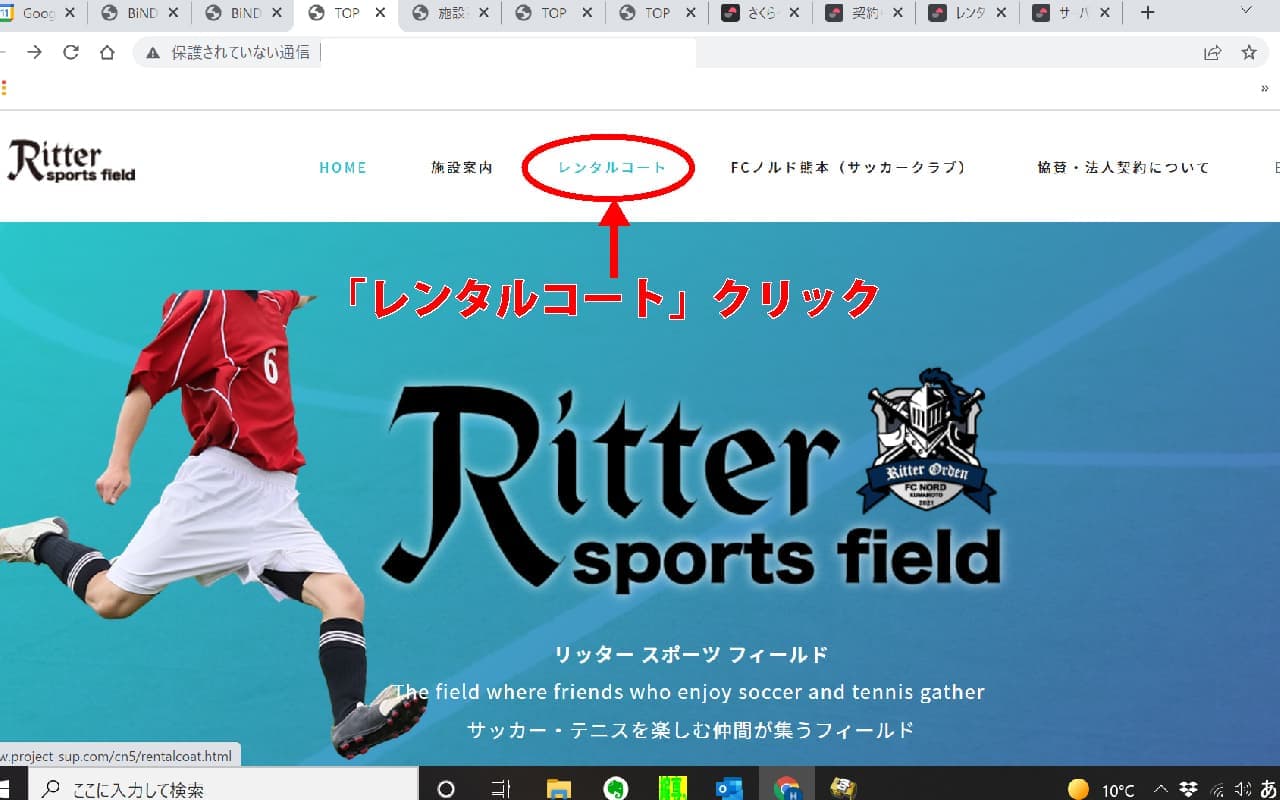Click the share page icon
Image resolution: width=1280 pixels, height=800 pixels.
(x=1212, y=53)
